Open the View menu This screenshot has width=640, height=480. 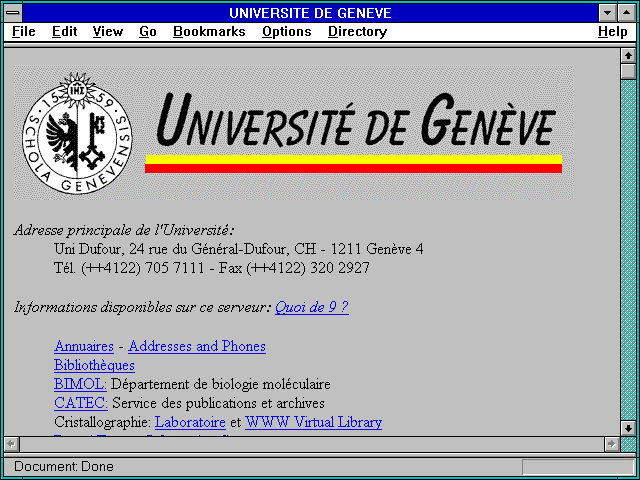(x=108, y=32)
